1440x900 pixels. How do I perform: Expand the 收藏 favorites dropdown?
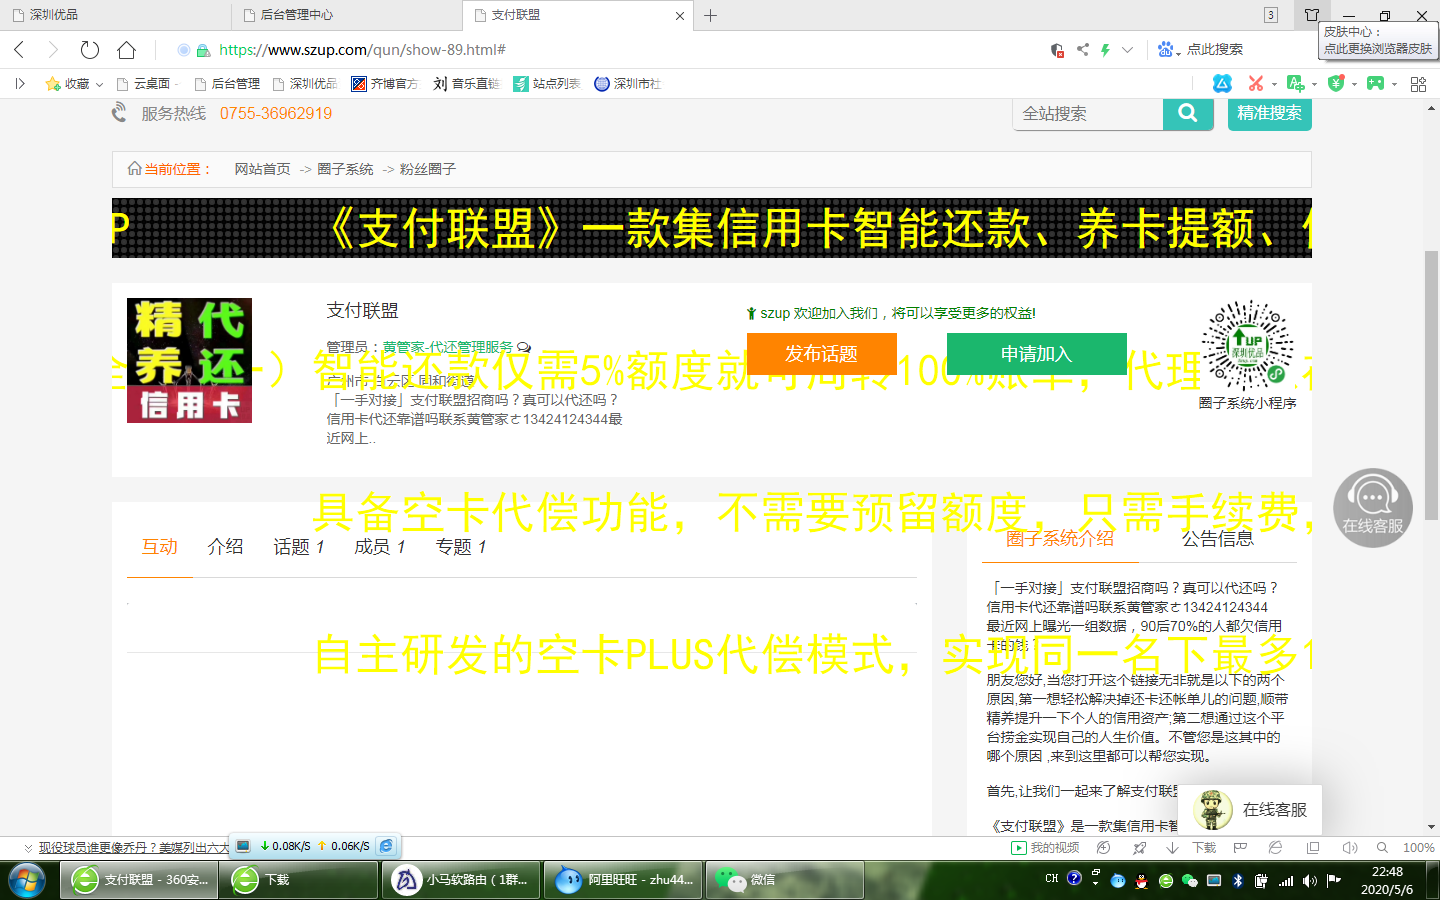(x=99, y=84)
